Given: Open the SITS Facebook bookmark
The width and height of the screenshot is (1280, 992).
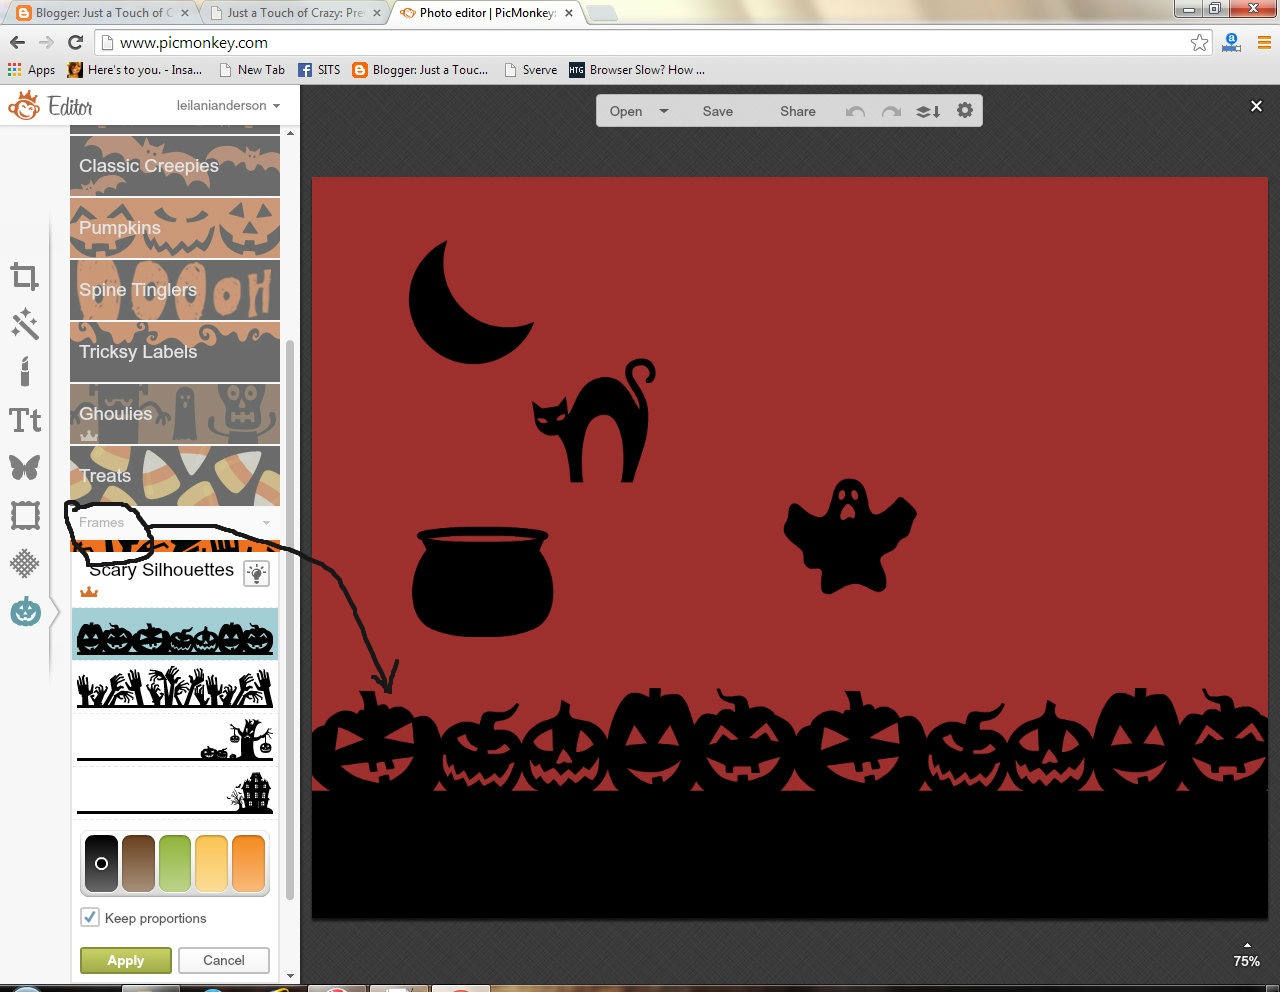Looking at the screenshot, I should (x=319, y=70).
